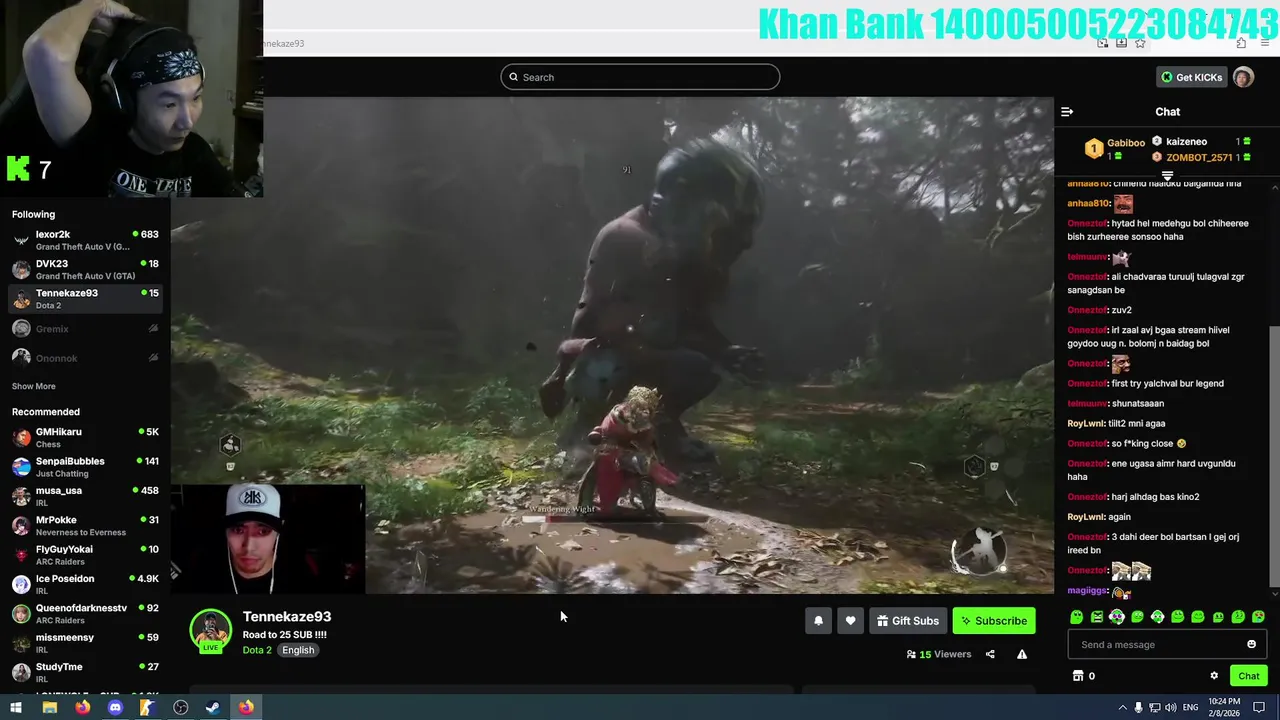Open the emoji picker in message box
This screenshot has width=1280, height=720.
[1251, 644]
